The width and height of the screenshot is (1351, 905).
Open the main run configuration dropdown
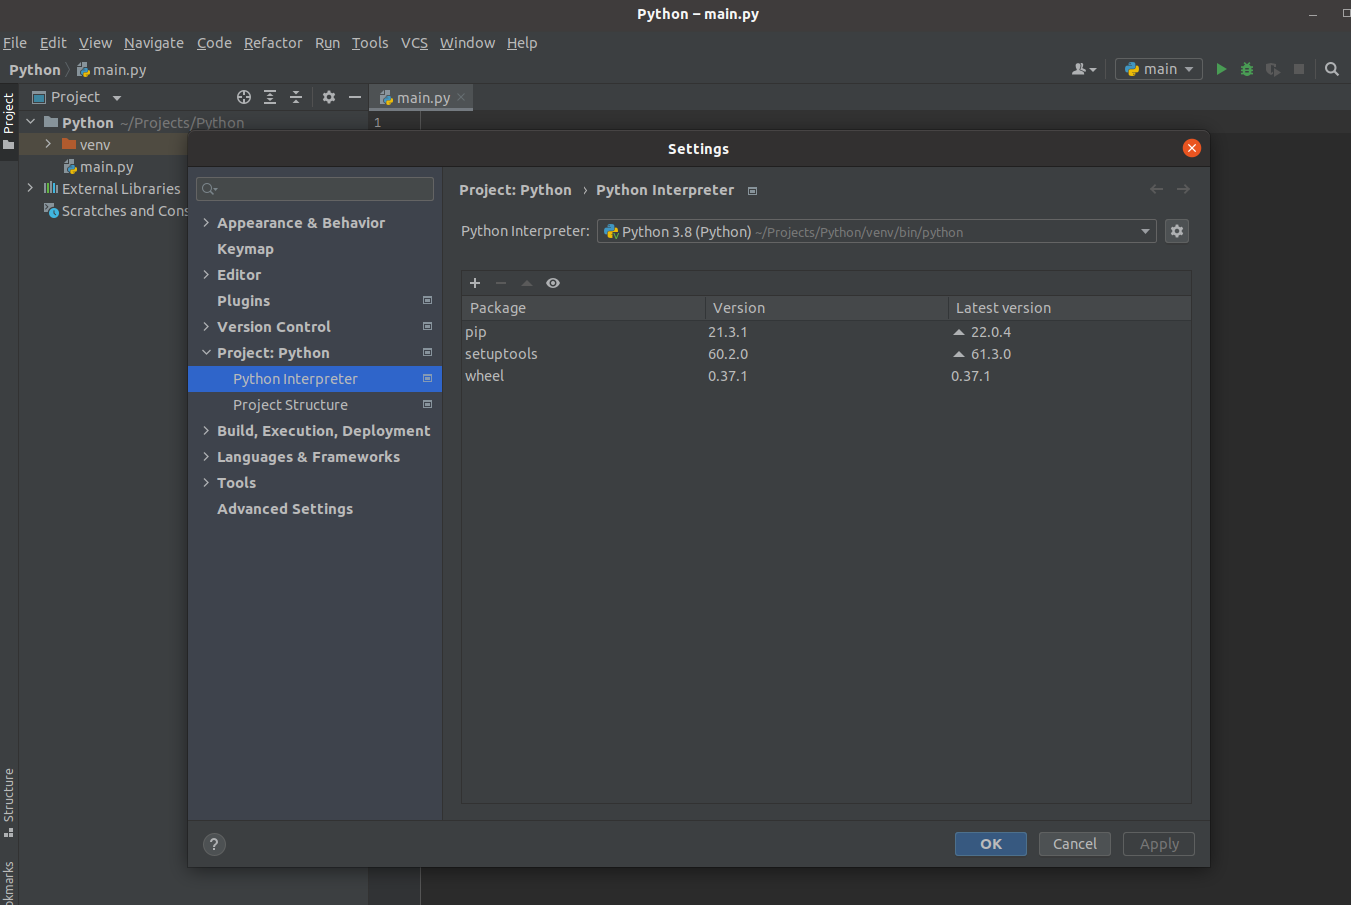[x=1159, y=69]
